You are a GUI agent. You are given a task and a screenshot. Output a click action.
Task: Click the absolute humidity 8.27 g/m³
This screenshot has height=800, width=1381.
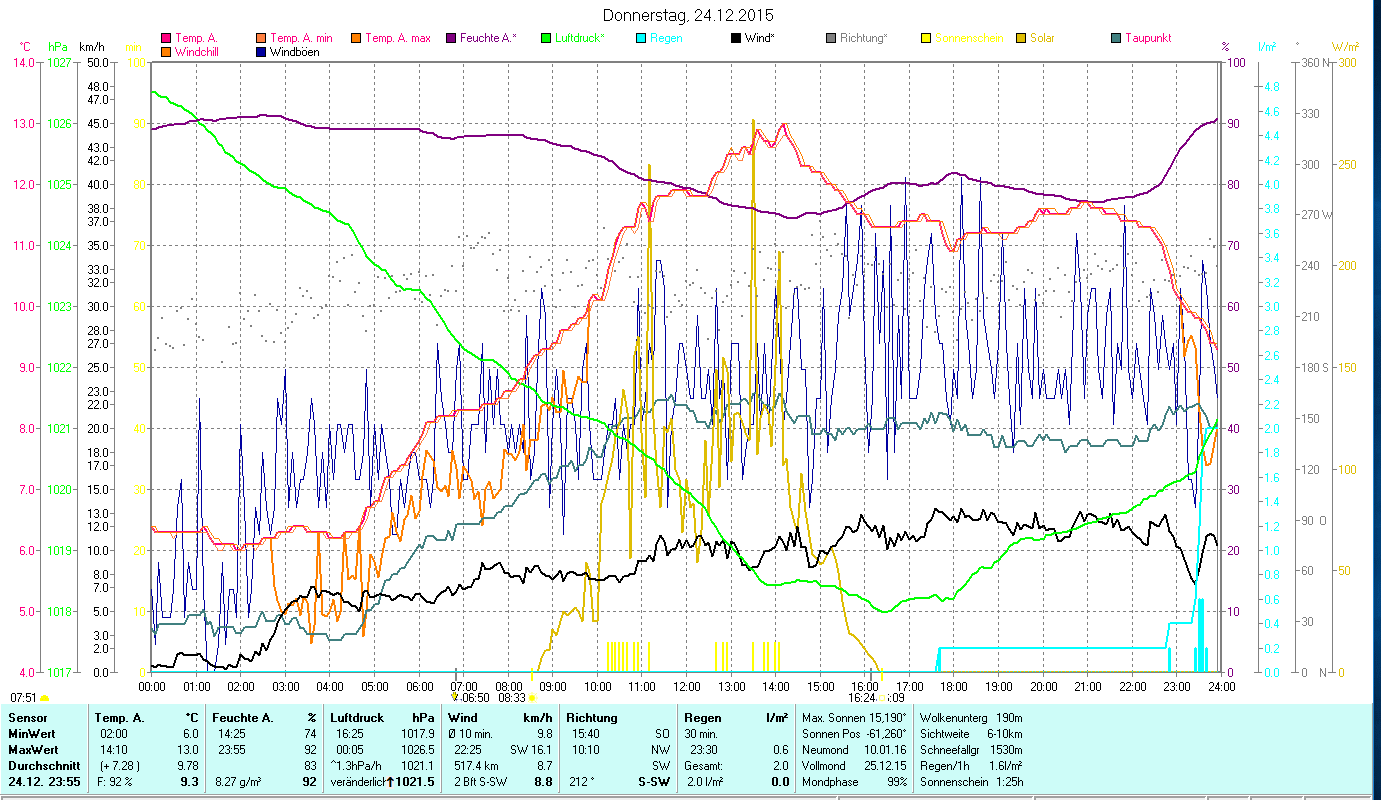[x=239, y=782]
